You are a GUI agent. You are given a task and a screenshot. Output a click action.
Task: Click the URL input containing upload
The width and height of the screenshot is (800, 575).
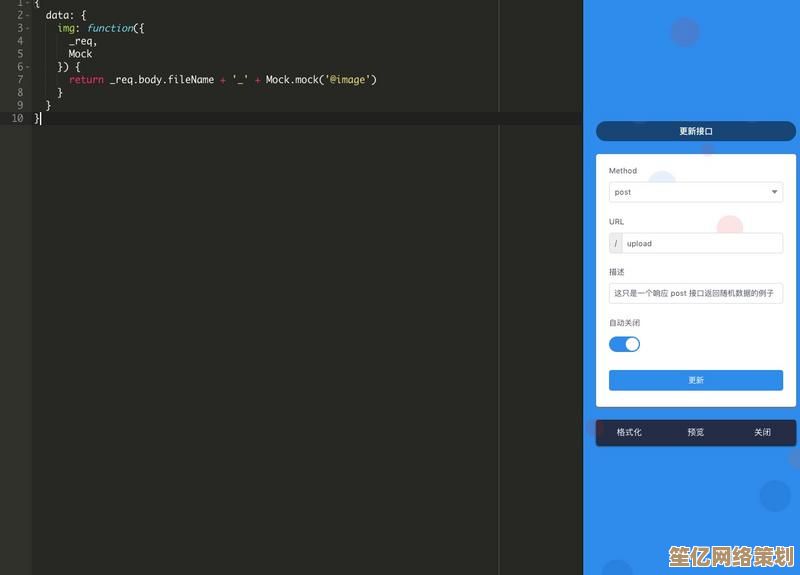tap(700, 243)
